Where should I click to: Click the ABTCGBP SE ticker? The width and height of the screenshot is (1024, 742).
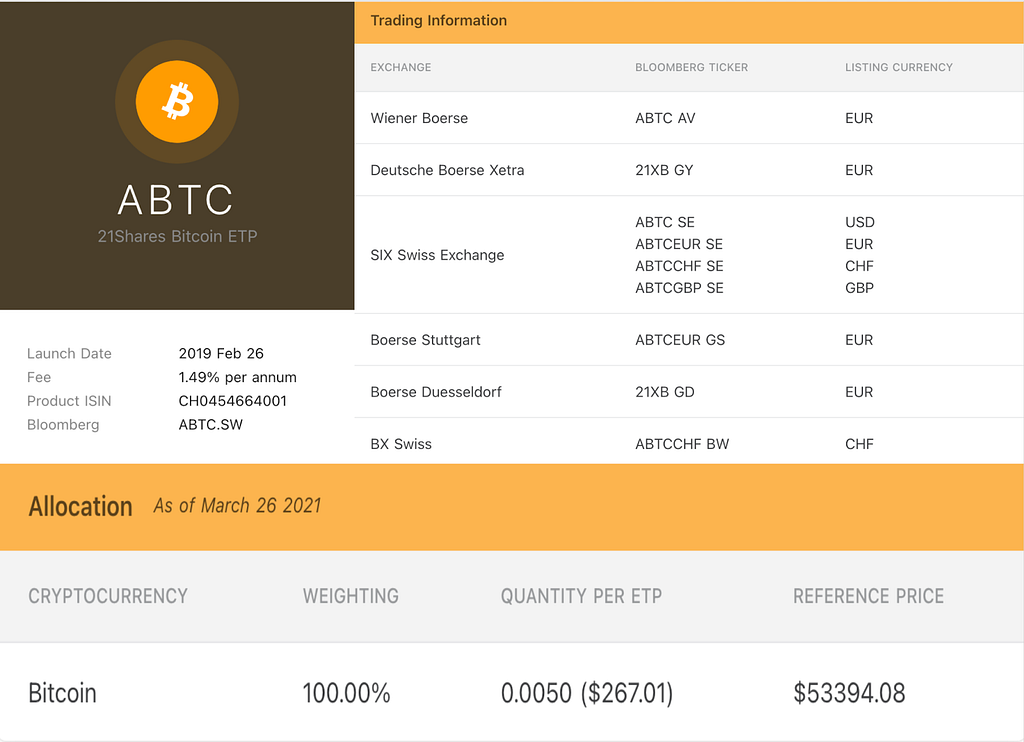679,288
